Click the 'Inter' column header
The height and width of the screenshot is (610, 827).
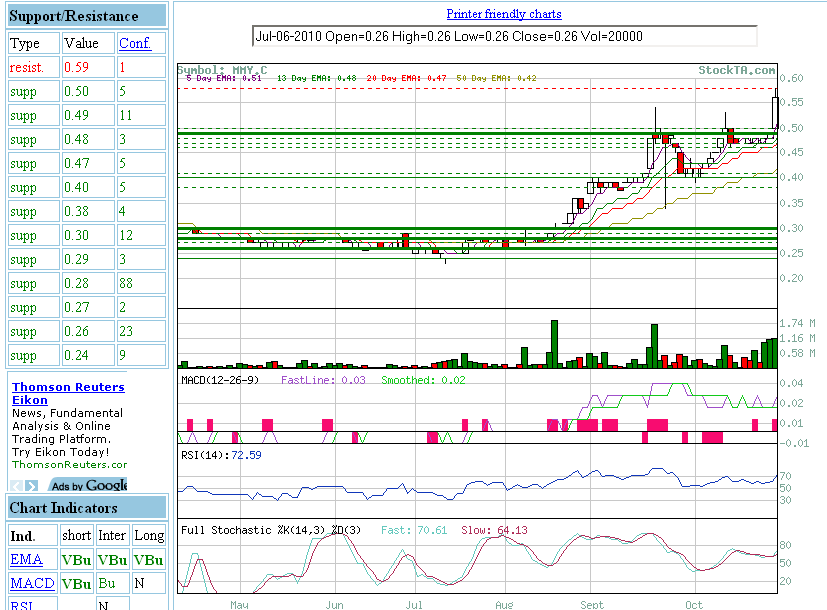[112, 535]
